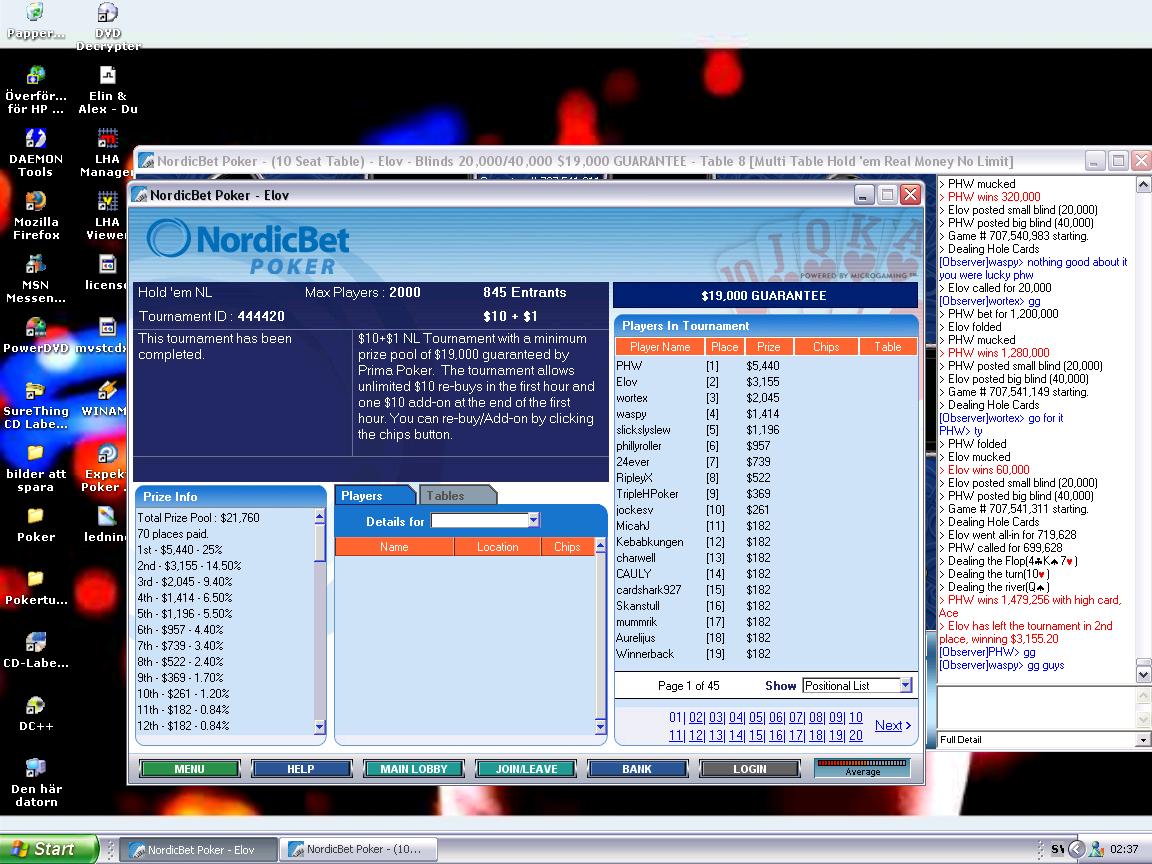1152x864 pixels.
Task: Click the HELP button
Action: 300,768
